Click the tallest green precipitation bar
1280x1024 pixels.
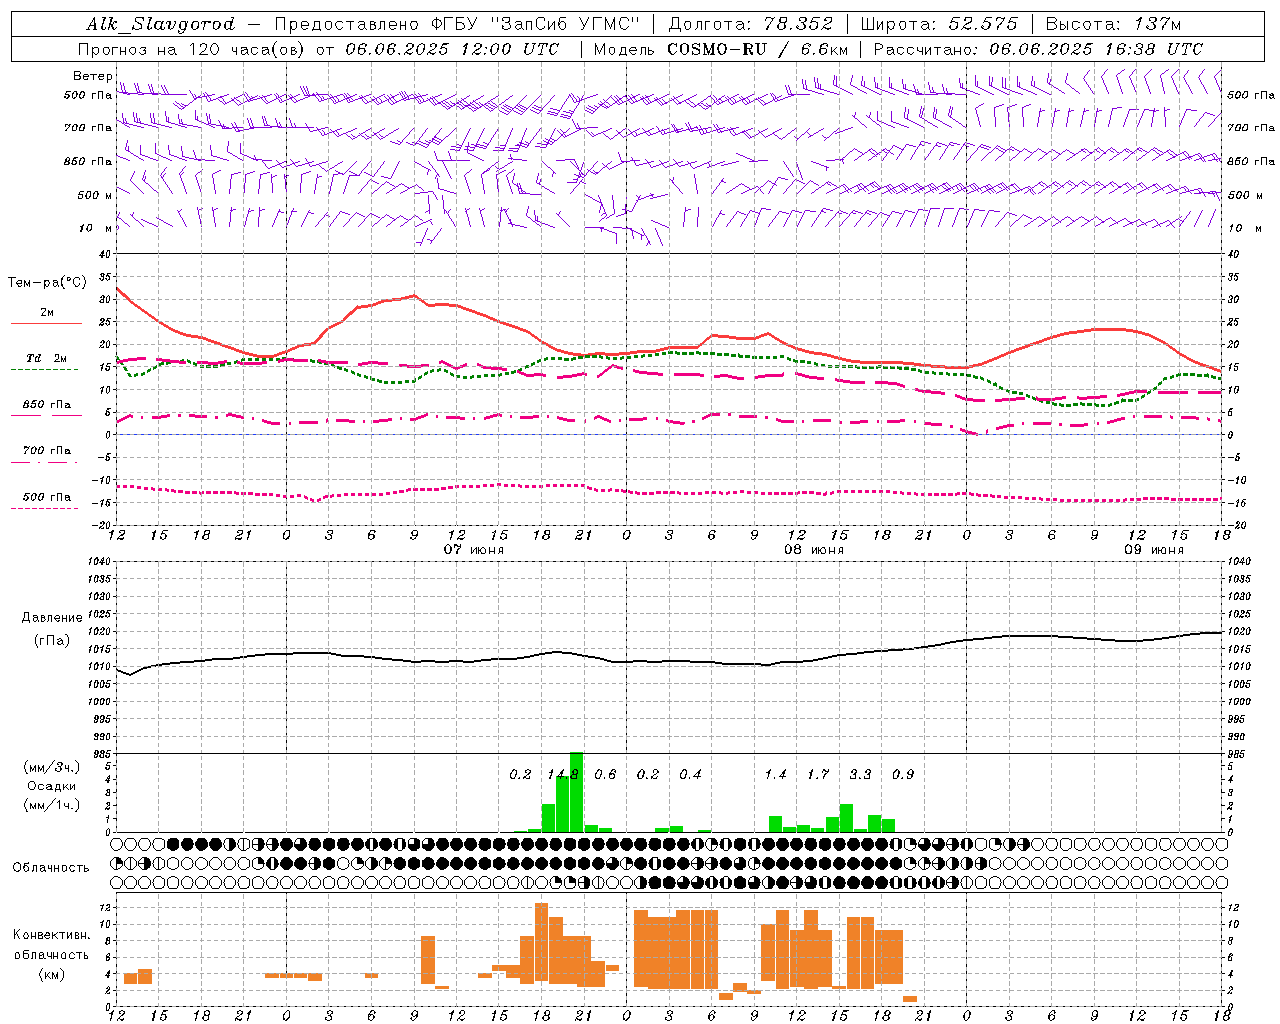click(x=576, y=792)
